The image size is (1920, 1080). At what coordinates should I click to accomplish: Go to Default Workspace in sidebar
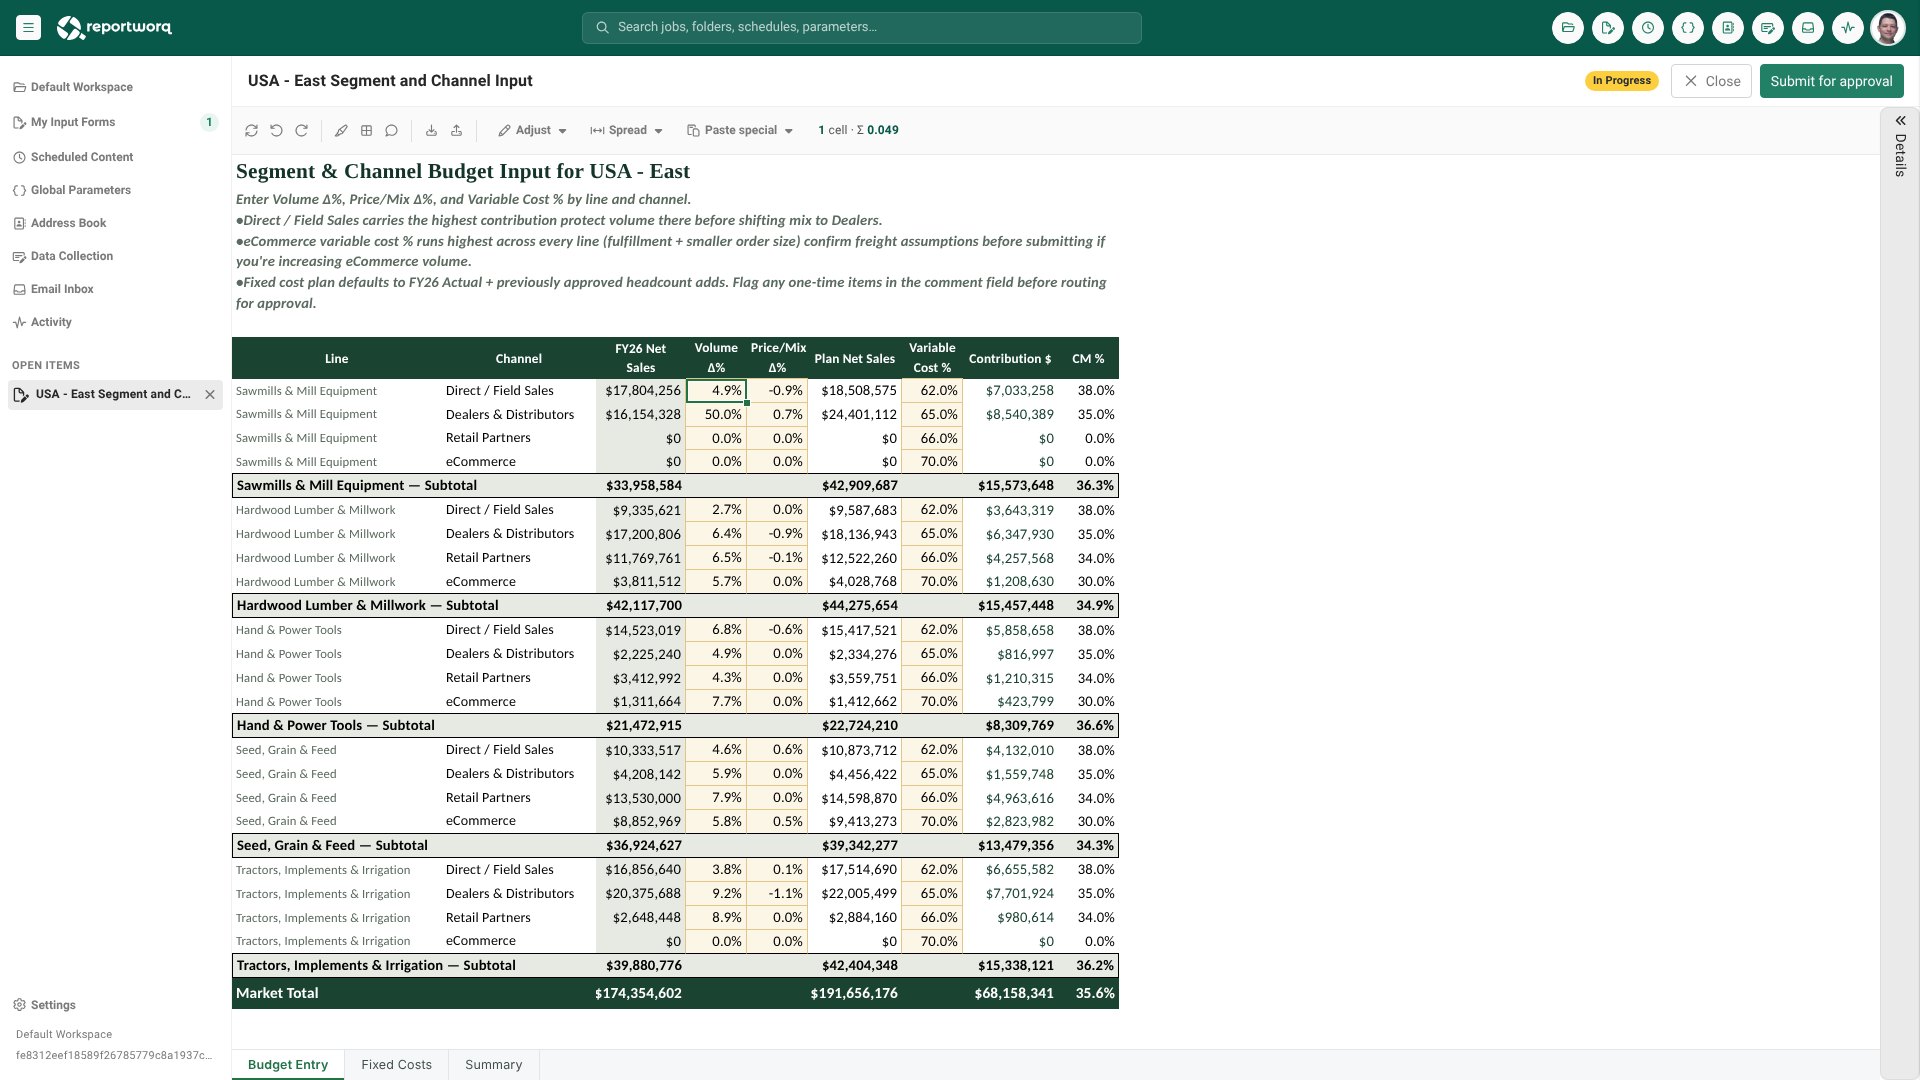click(115, 87)
